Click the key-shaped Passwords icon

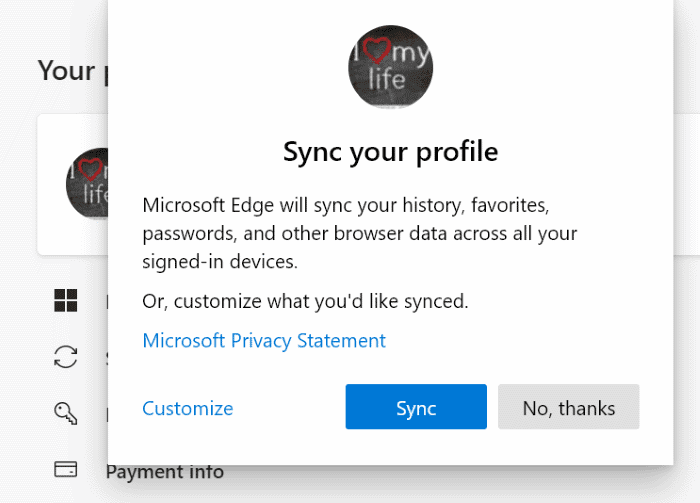tap(65, 413)
